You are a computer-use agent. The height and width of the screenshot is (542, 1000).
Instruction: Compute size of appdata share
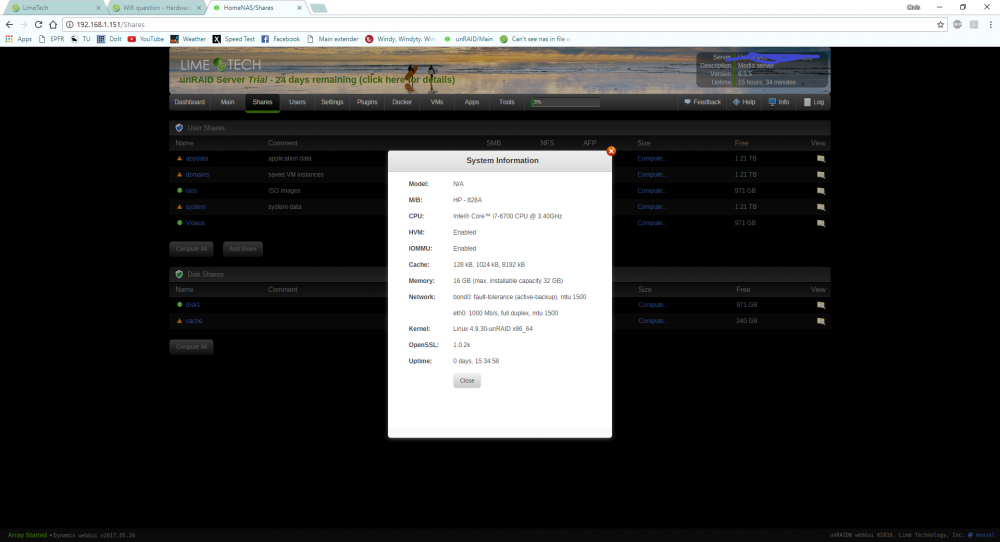(x=651, y=158)
